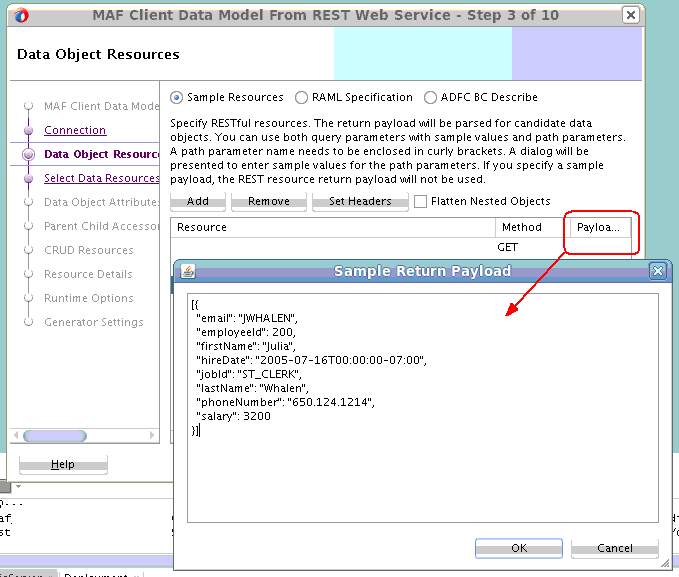Click the "employeeId": 200 line
Screen dimensions: 679x577
246,332
